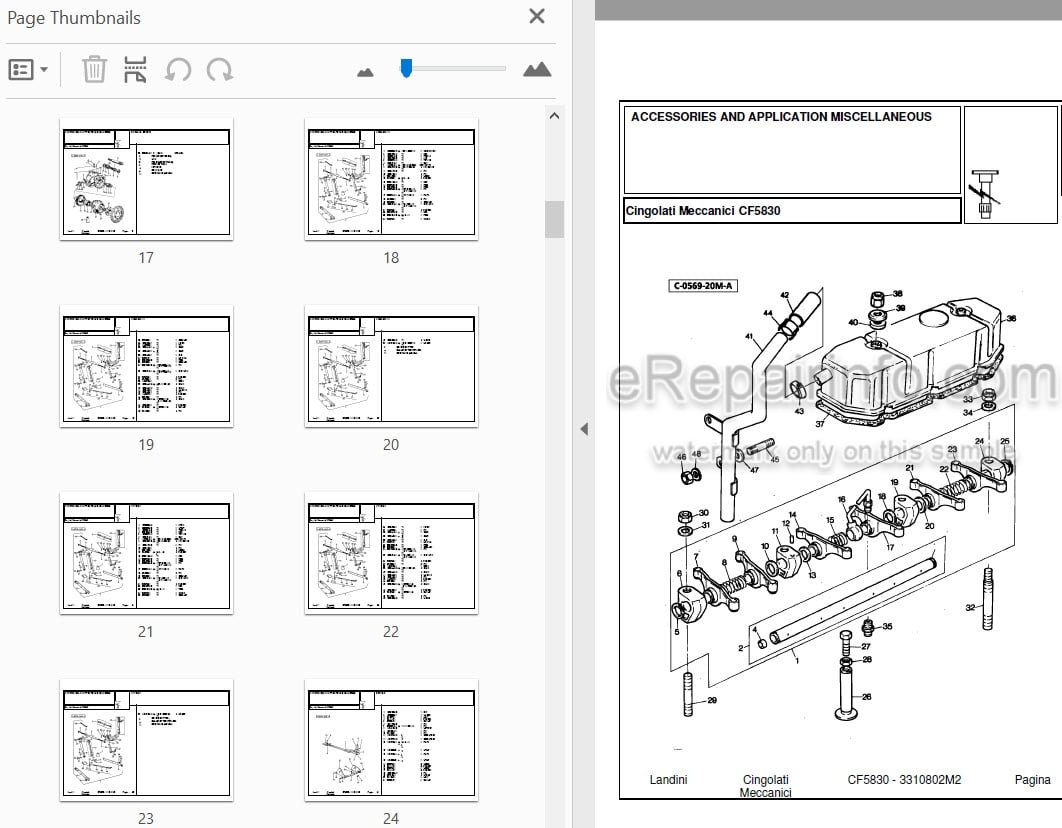Collapse the navigation pane with arrow

tap(584, 429)
